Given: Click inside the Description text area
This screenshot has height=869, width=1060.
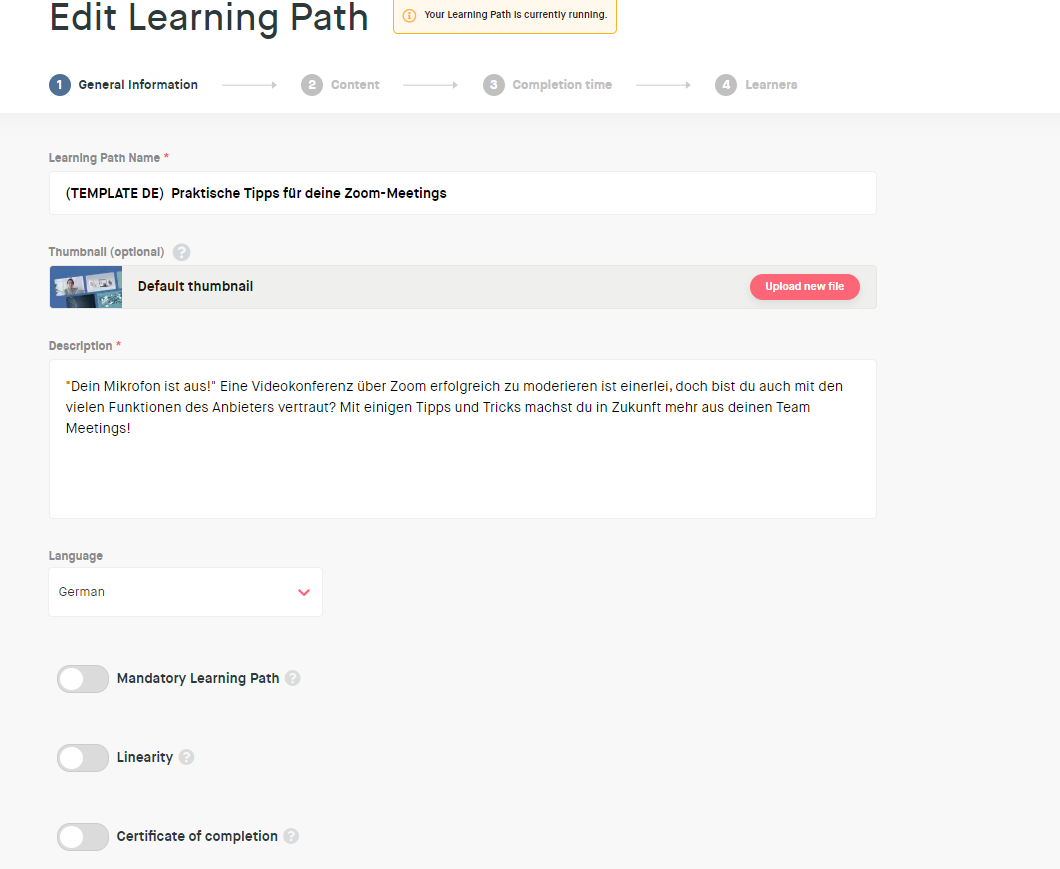Looking at the screenshot, I should [x=462, y=440].
